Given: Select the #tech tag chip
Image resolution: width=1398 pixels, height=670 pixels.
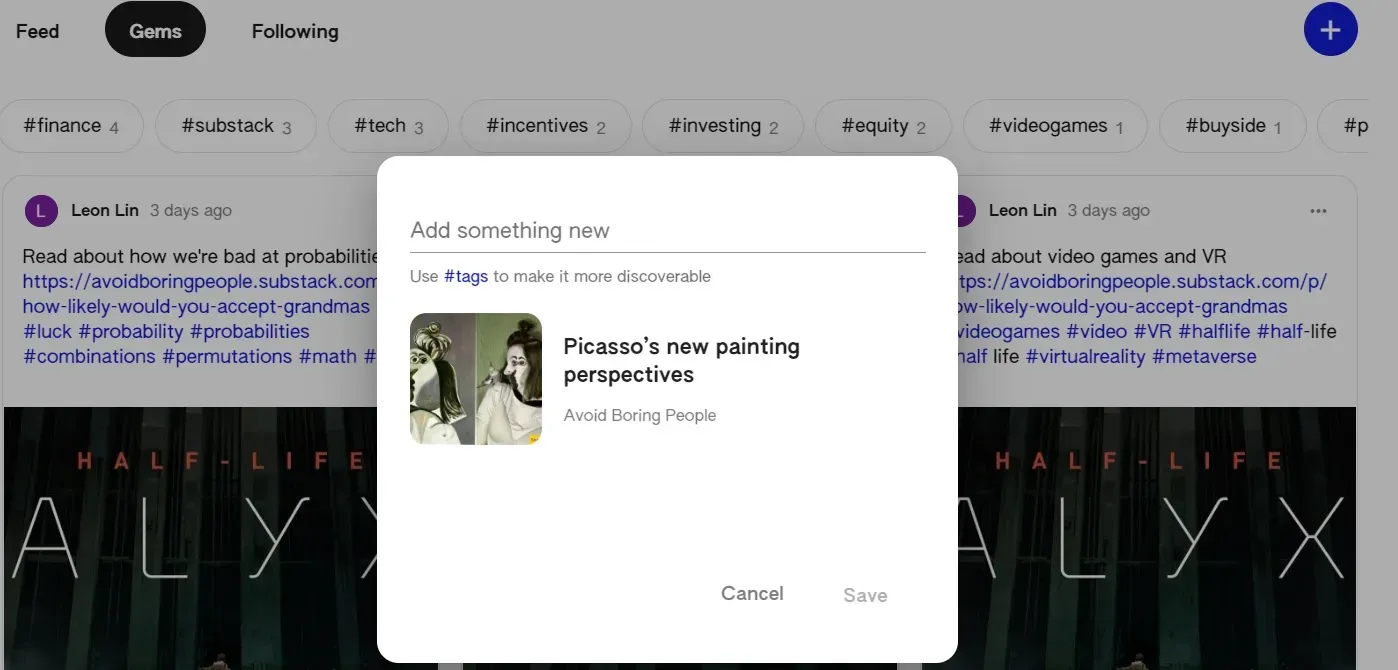Looking at the screenshot, I should 388,126.
